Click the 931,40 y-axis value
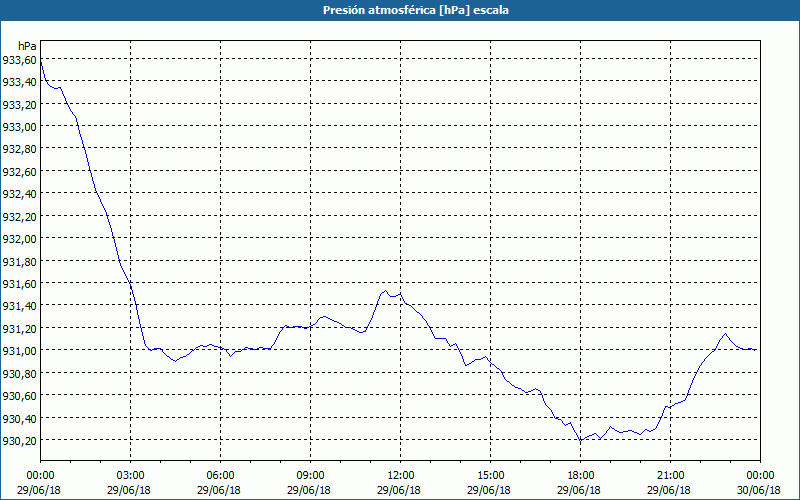This screenshot has height=500, width=800. (x=19, y=306)
